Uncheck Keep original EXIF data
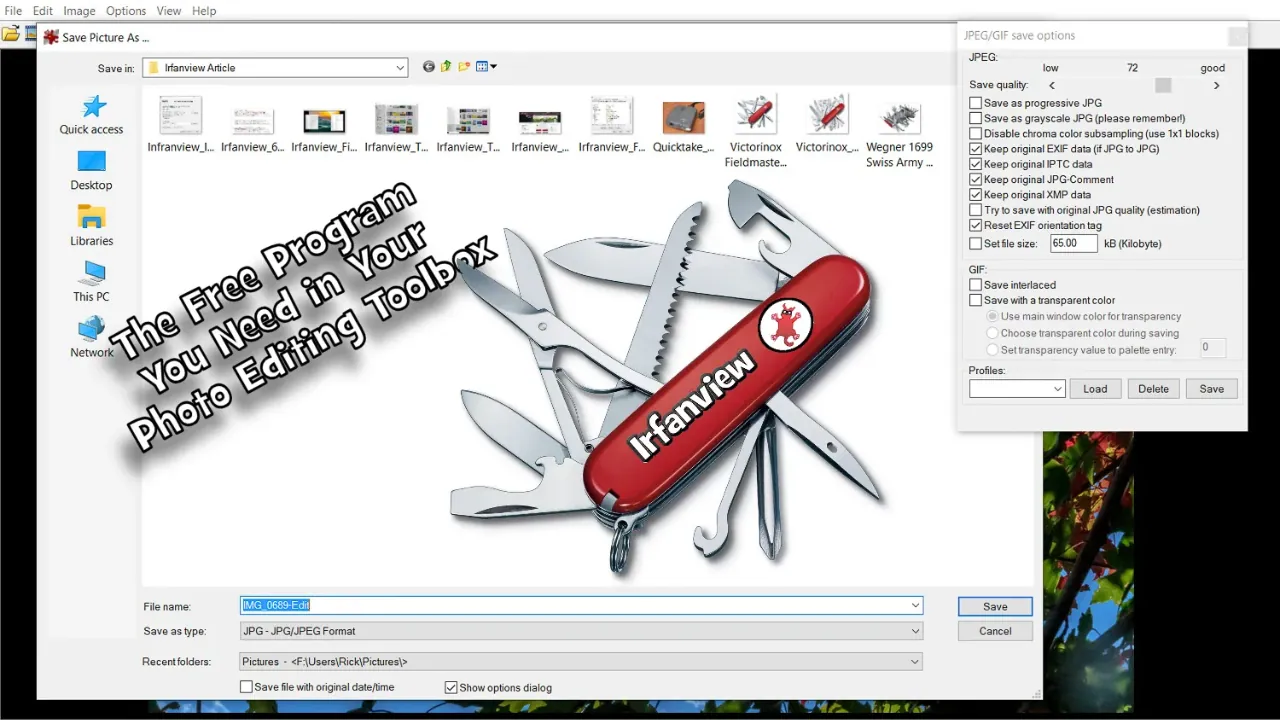Viewport: 1280px width, 720px height. pos(976,149)
